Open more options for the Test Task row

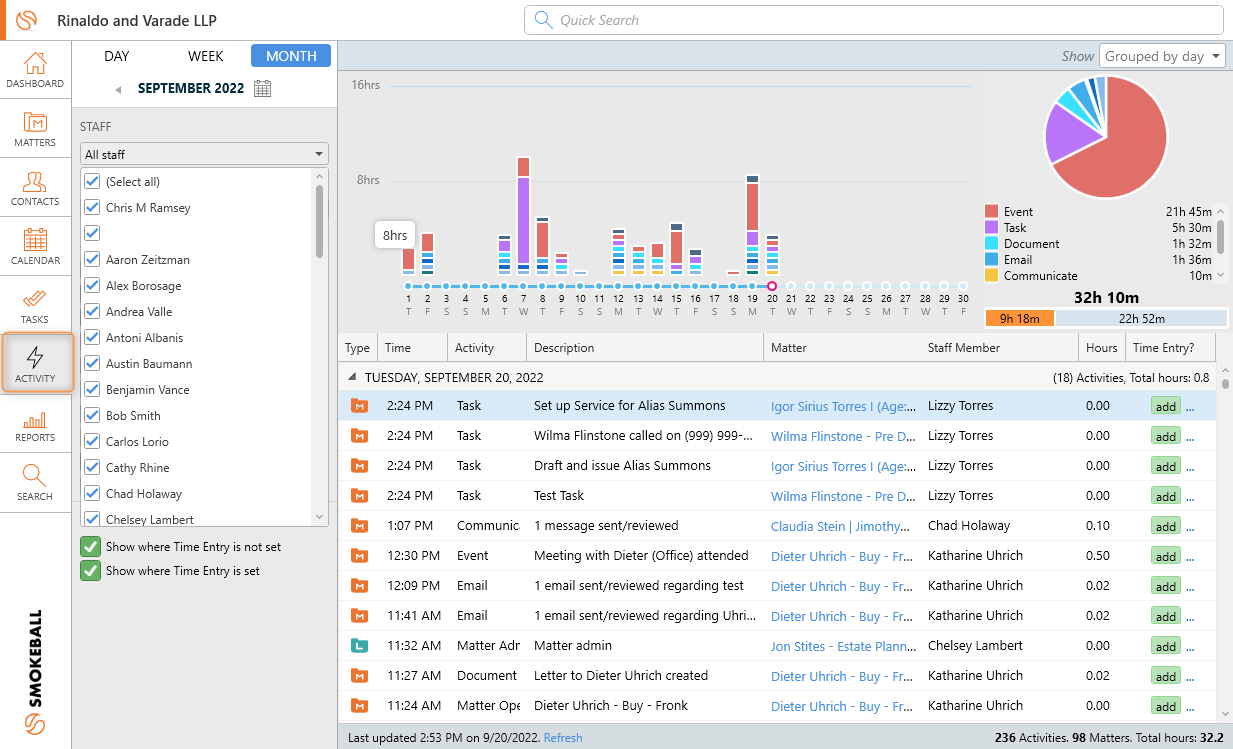tap(1190, 497)
